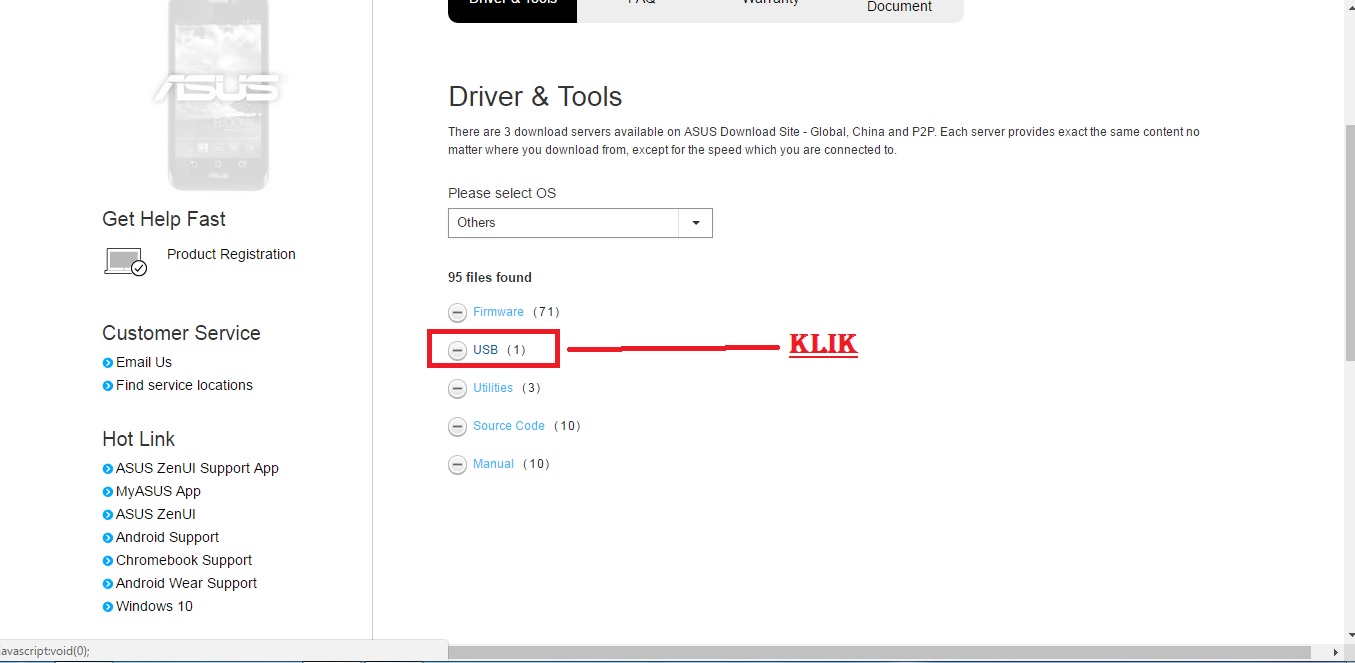Click the Android Wear Support bullet icon
Viewport: 1355px width, 663px height.
point(107,584)
